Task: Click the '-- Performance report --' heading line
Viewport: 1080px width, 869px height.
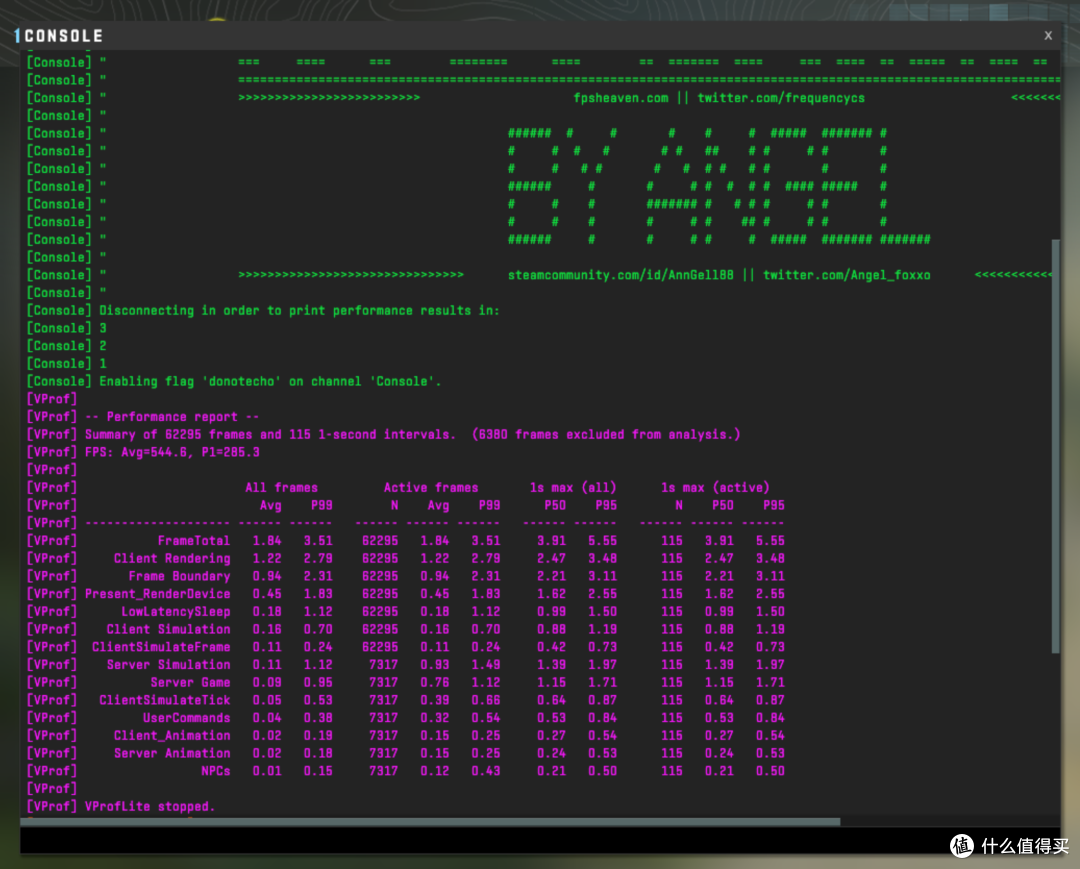Action: [x=172, y=417]
